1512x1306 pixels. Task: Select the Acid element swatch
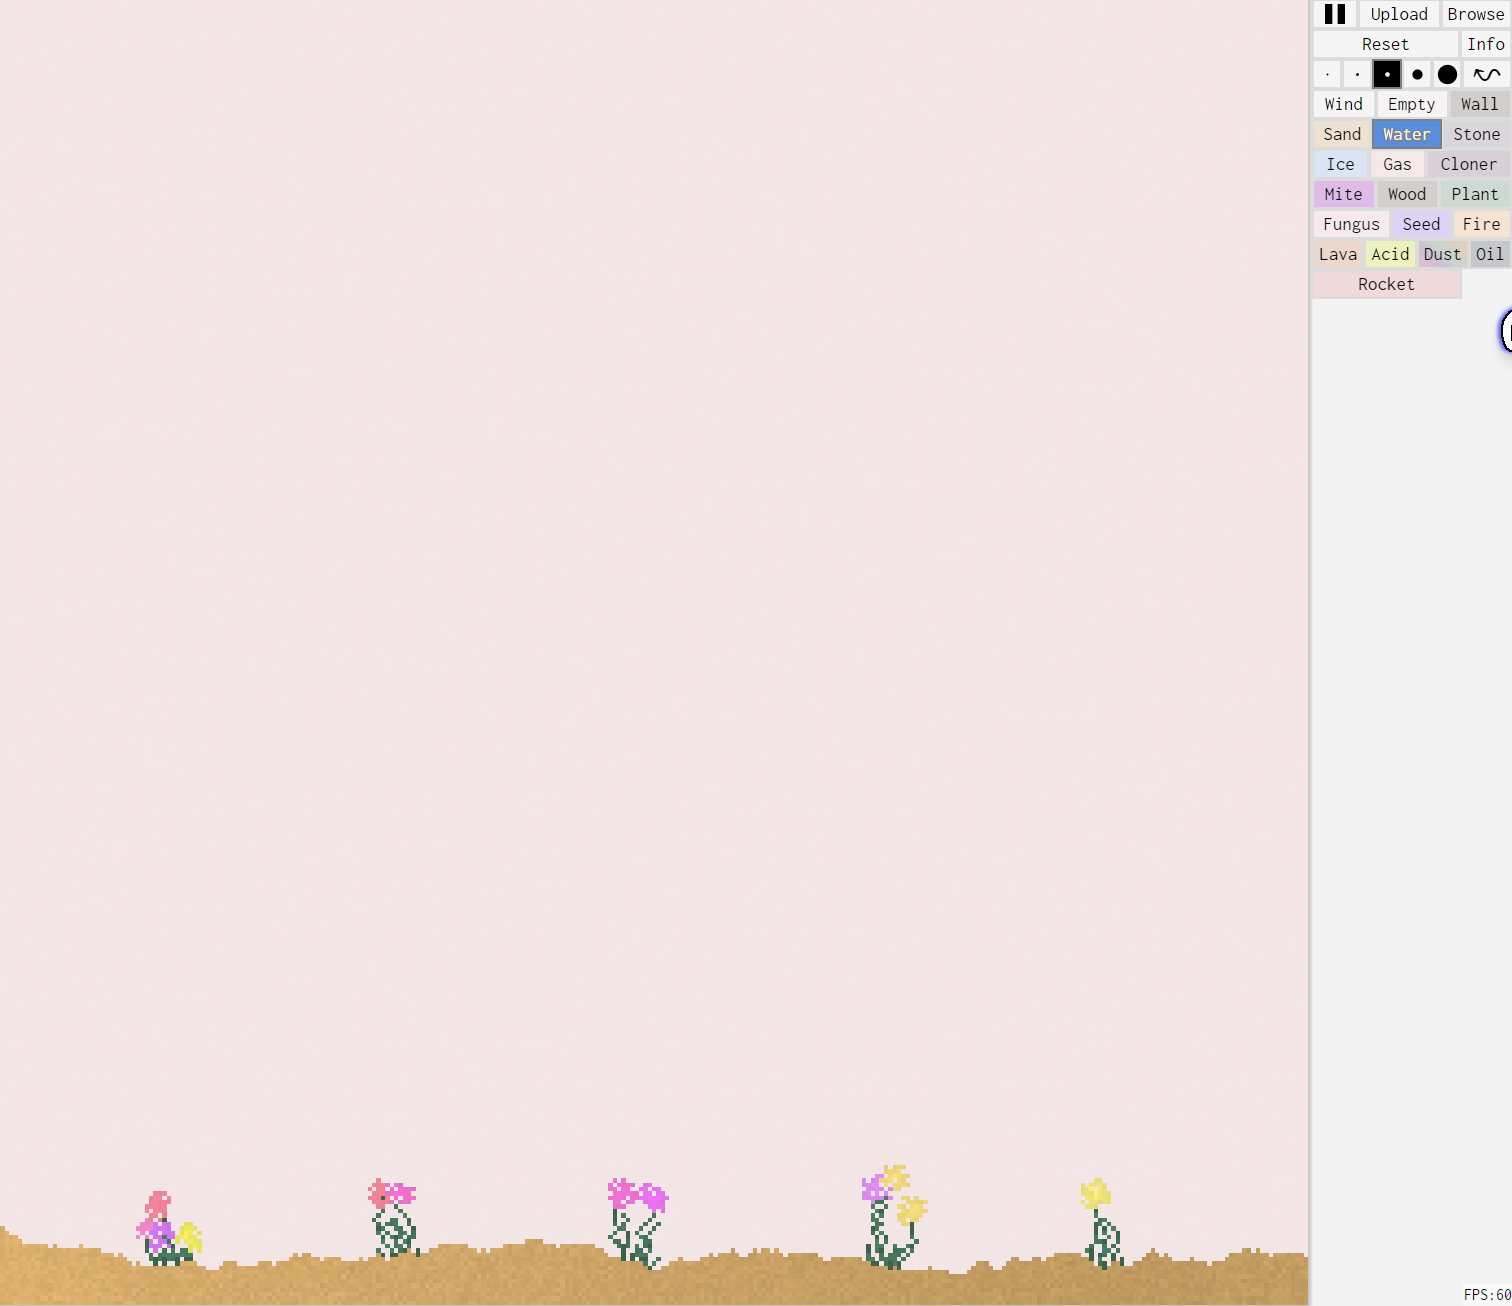point(1390,254)
